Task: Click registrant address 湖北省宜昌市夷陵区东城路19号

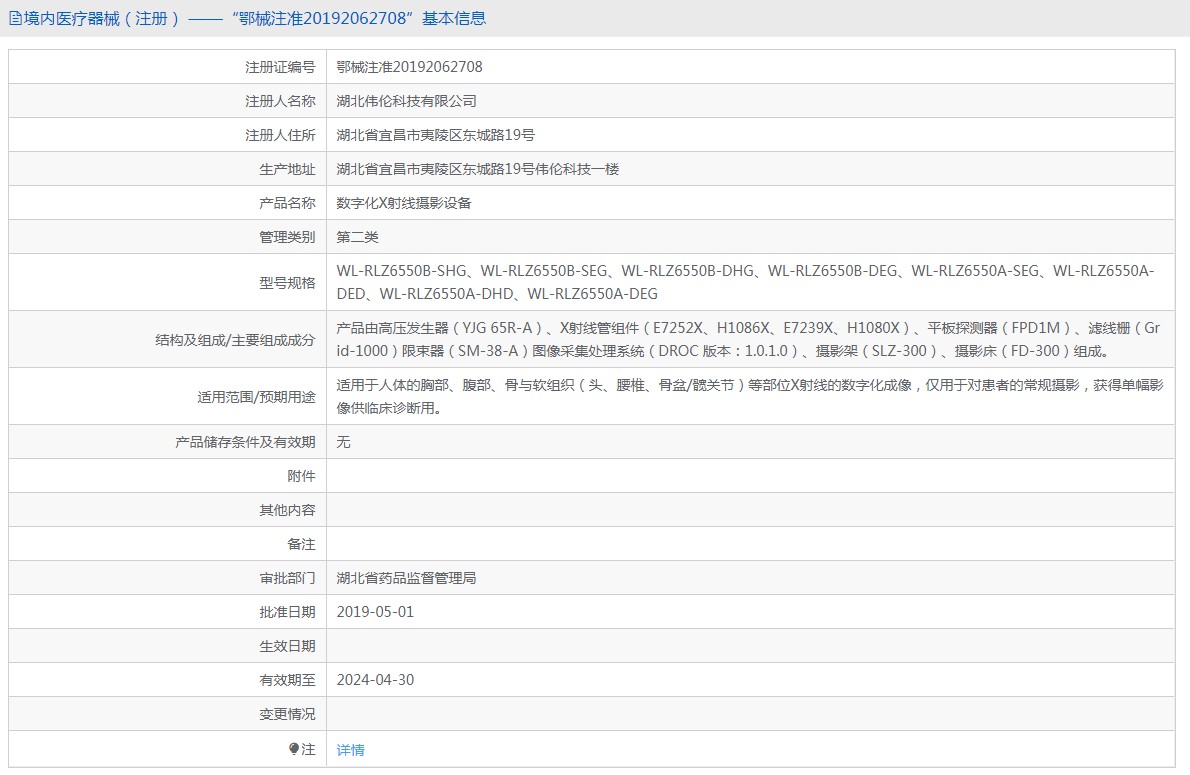Action: pyautogui.click(x=435, y=135)
